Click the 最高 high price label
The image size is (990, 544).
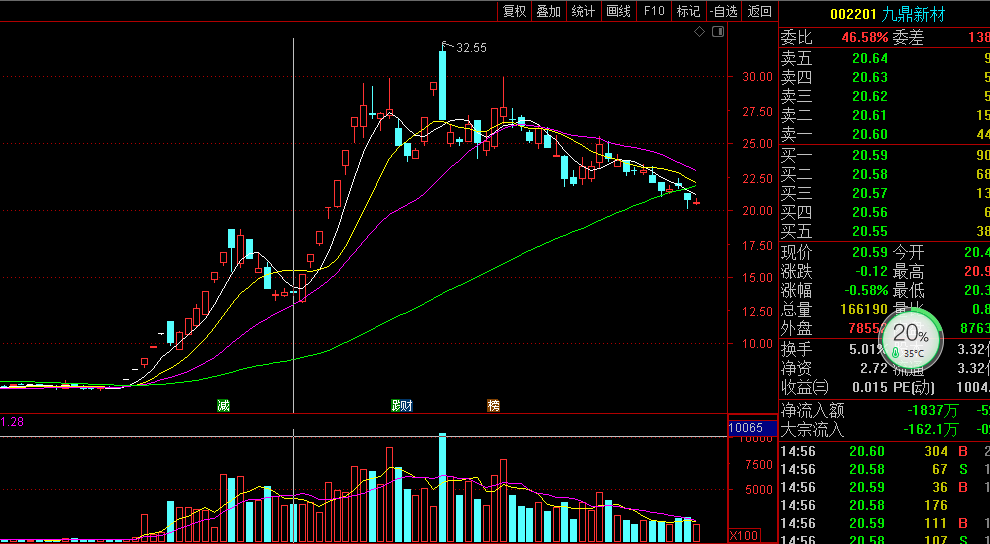click(908, 272)
